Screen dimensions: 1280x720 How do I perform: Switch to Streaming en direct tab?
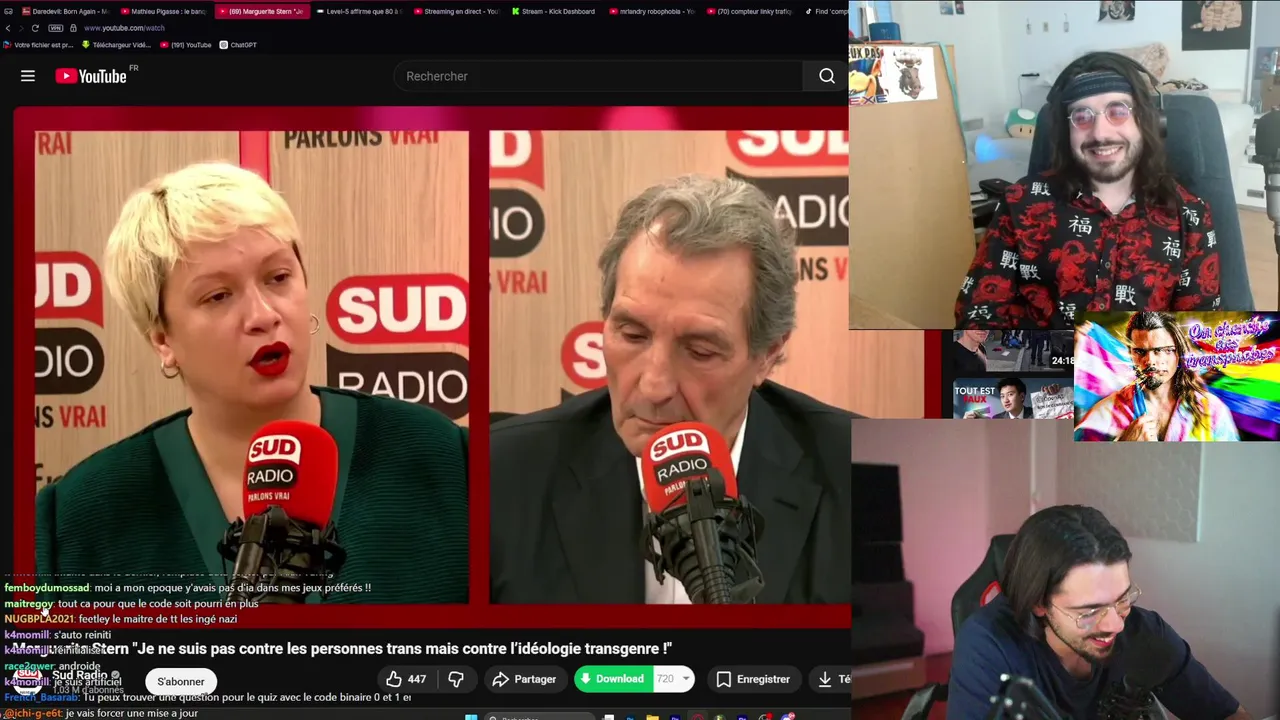(456, 11)
